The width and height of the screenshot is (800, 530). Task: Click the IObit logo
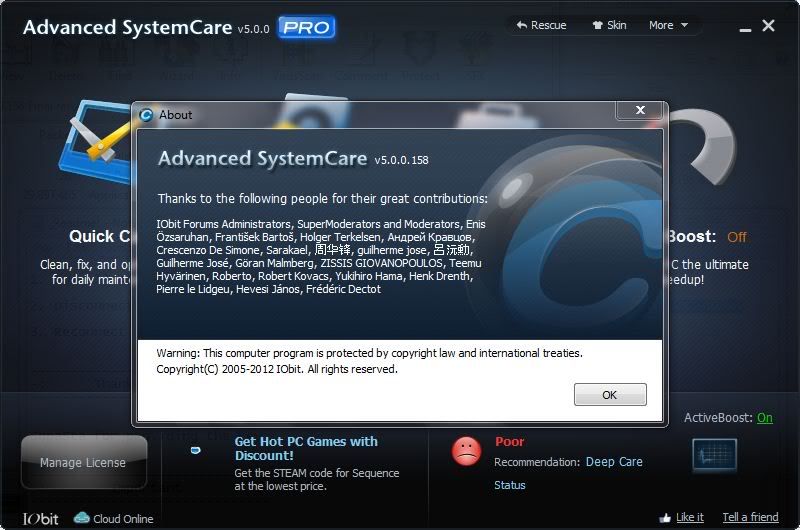pyautogui.click(x=40, y=519)
